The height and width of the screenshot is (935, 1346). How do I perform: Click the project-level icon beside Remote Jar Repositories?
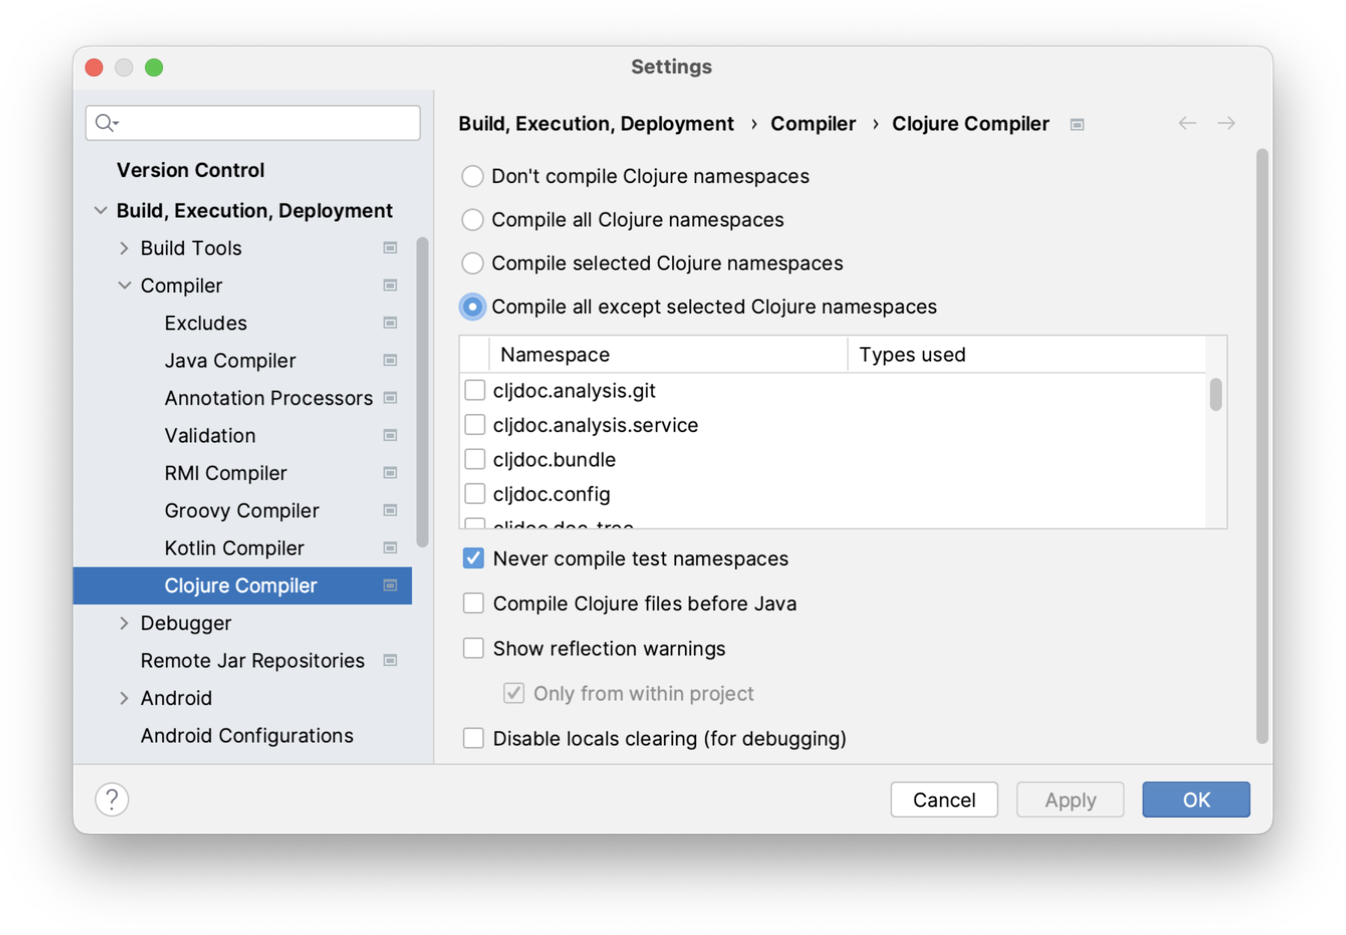pyautogui.click(x=390, y=661)
